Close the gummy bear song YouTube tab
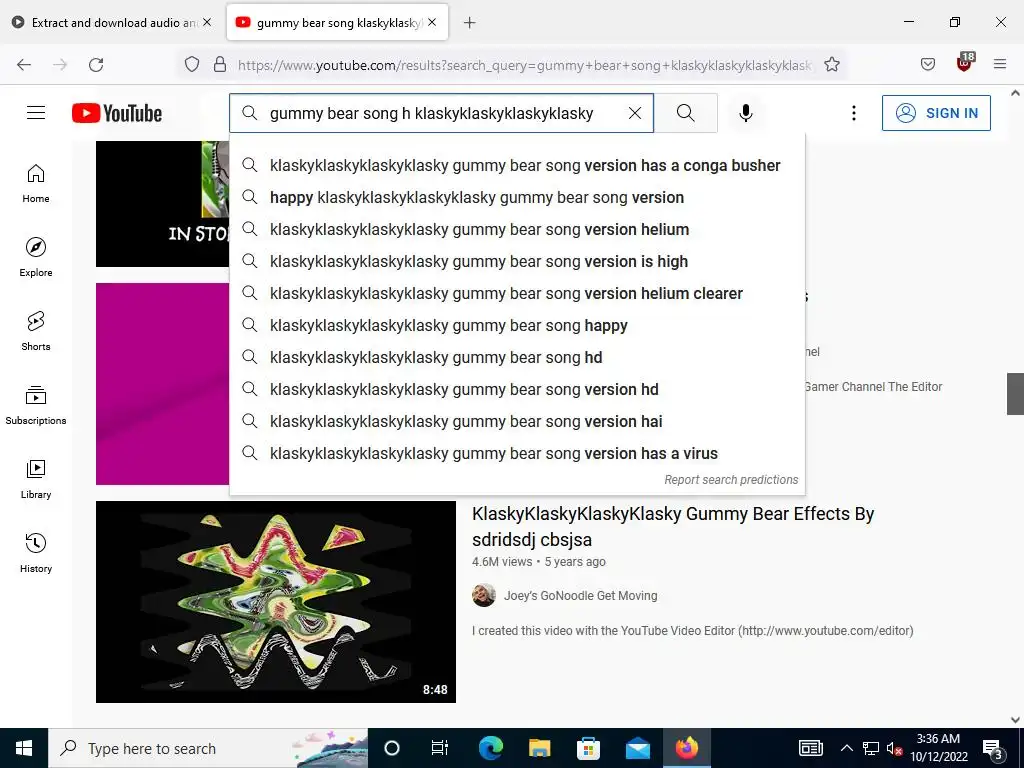The image size is (1024, 768). 432,22
